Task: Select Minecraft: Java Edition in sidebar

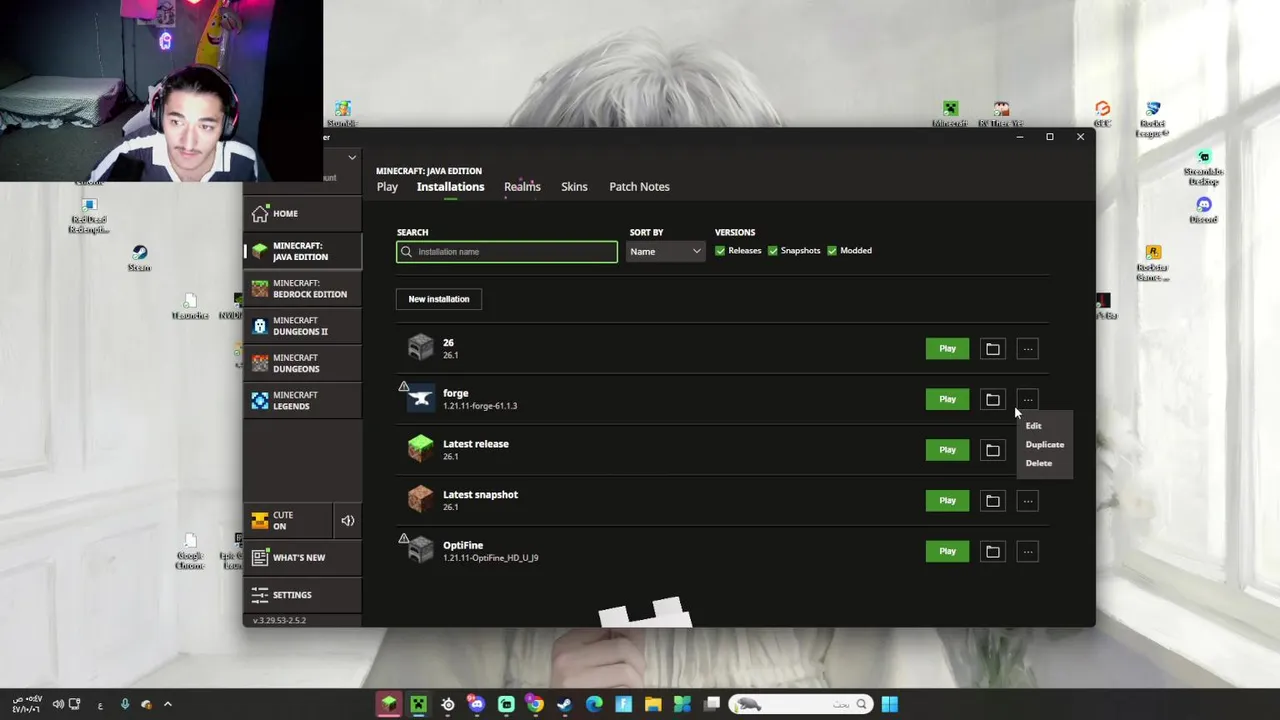Action: tap(302, 251)
